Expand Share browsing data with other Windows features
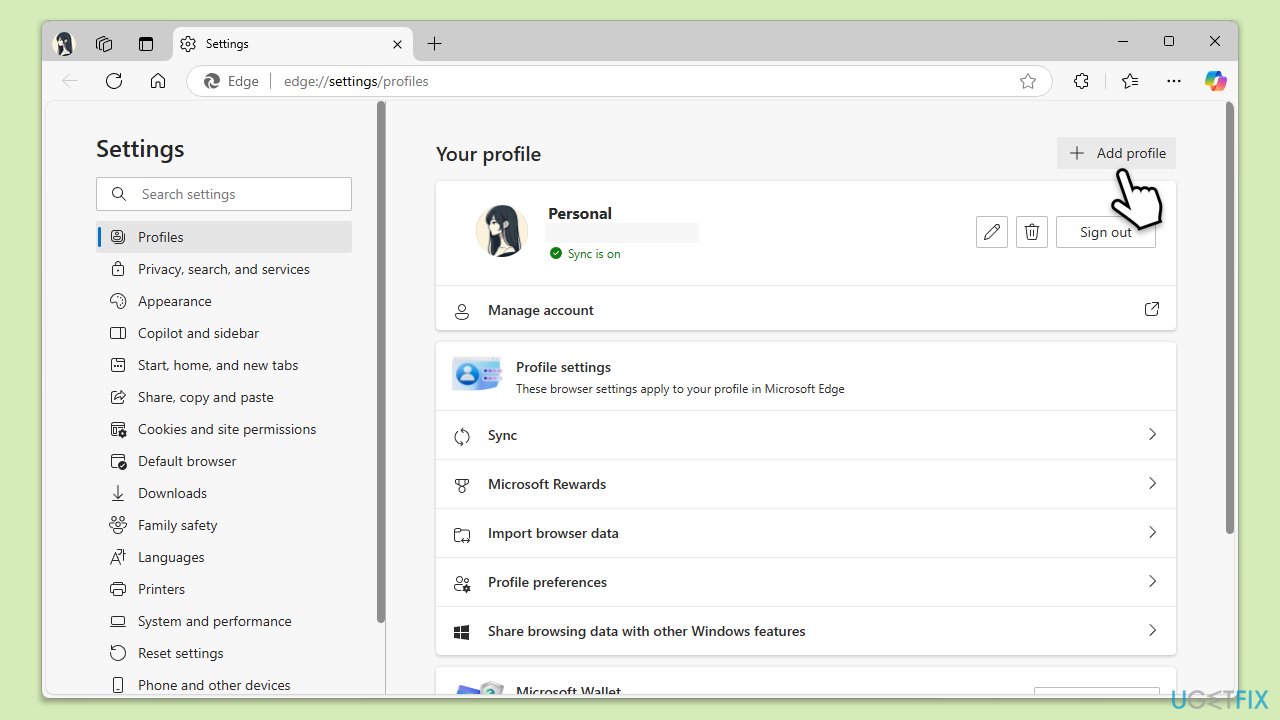 tap(806, 631)
